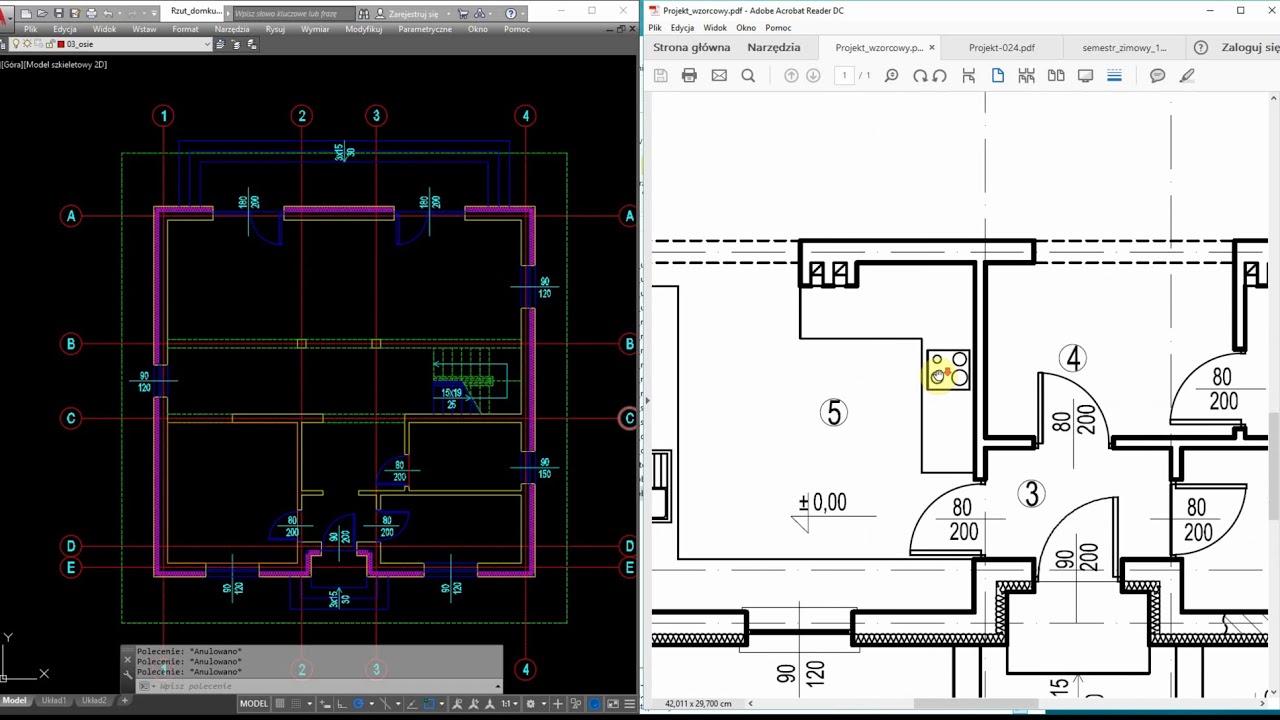Viewport: 1280px width, 720px height.
Task: Open the Rysuj menu in AutoCAD
Action: click(275, 29)
